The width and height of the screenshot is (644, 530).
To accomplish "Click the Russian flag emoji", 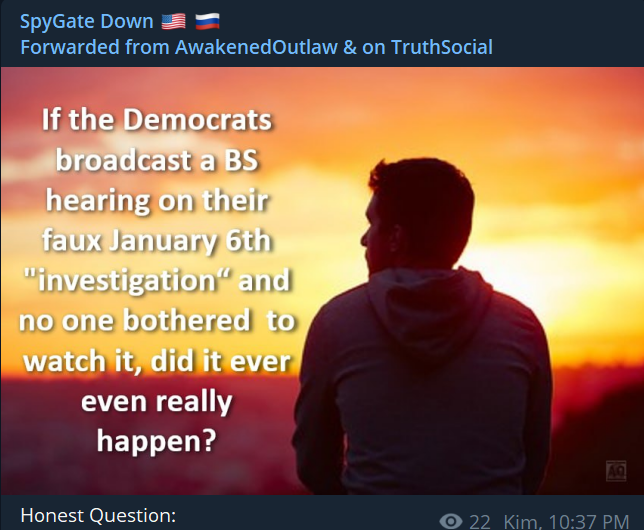I will tap(207, 21).
